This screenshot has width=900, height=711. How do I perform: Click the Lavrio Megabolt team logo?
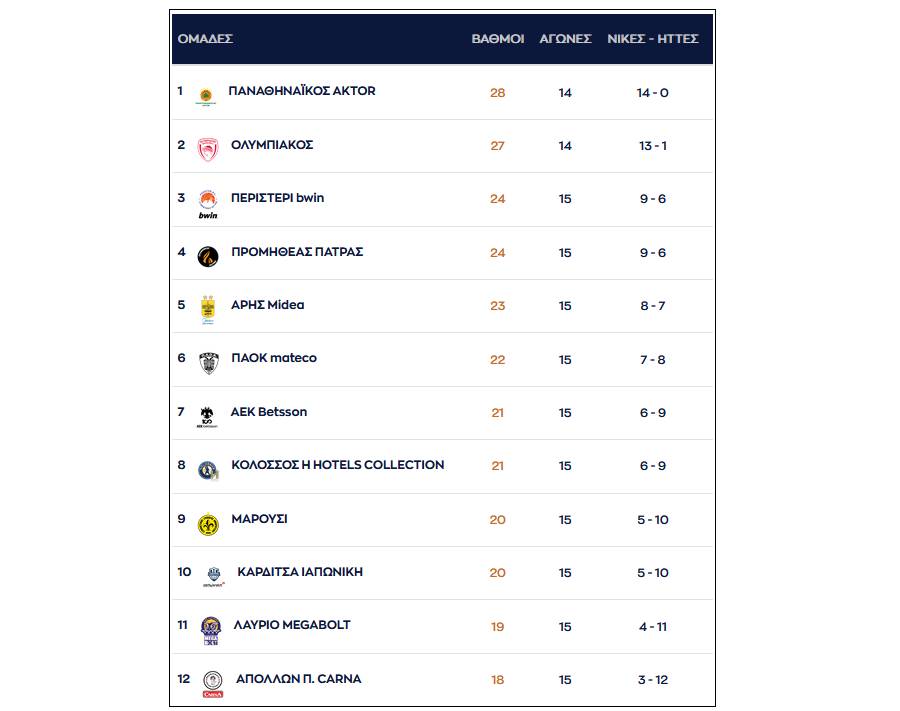click(209, 631)
